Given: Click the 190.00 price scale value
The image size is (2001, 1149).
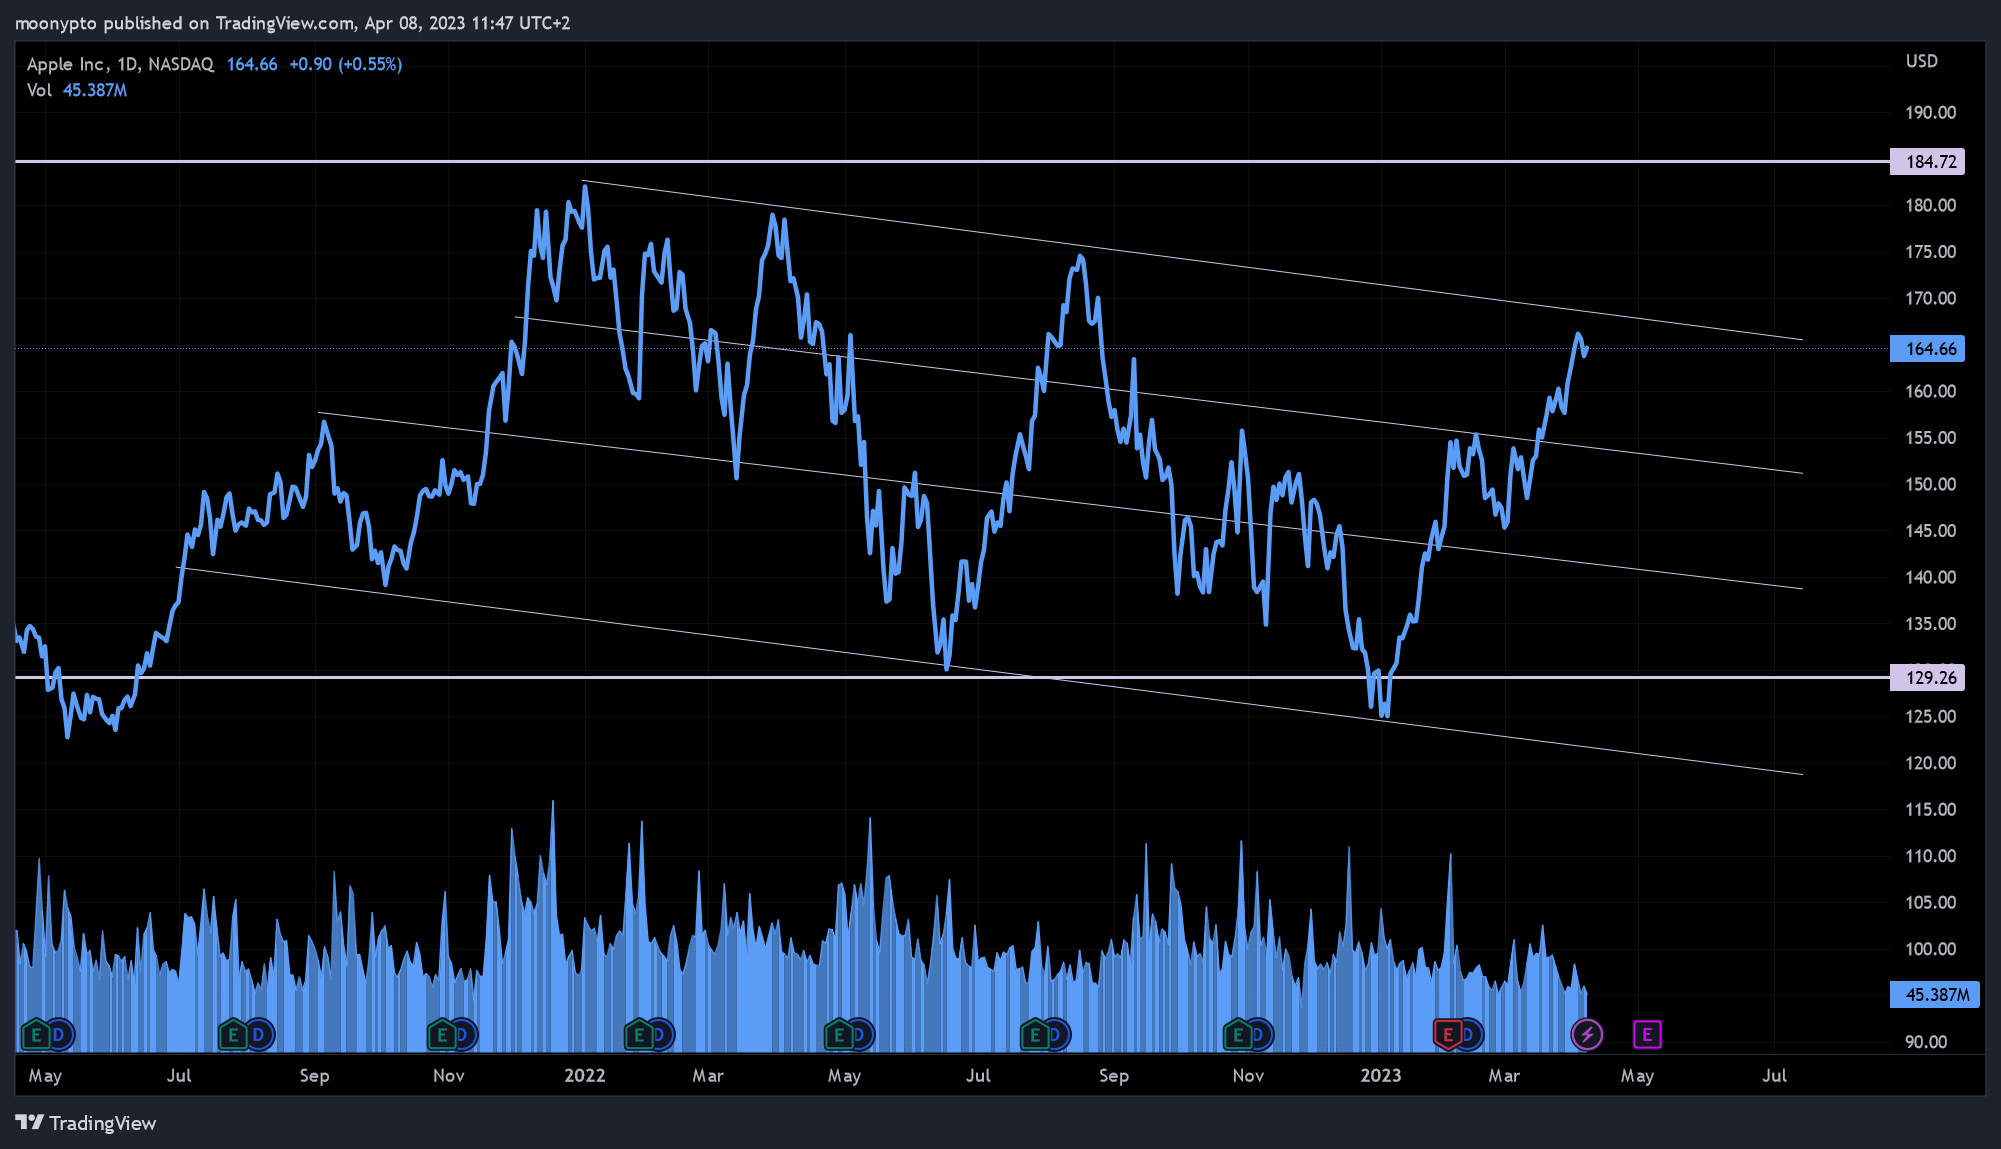Looking at the screenshot, I should click(x=1931, y=113).
